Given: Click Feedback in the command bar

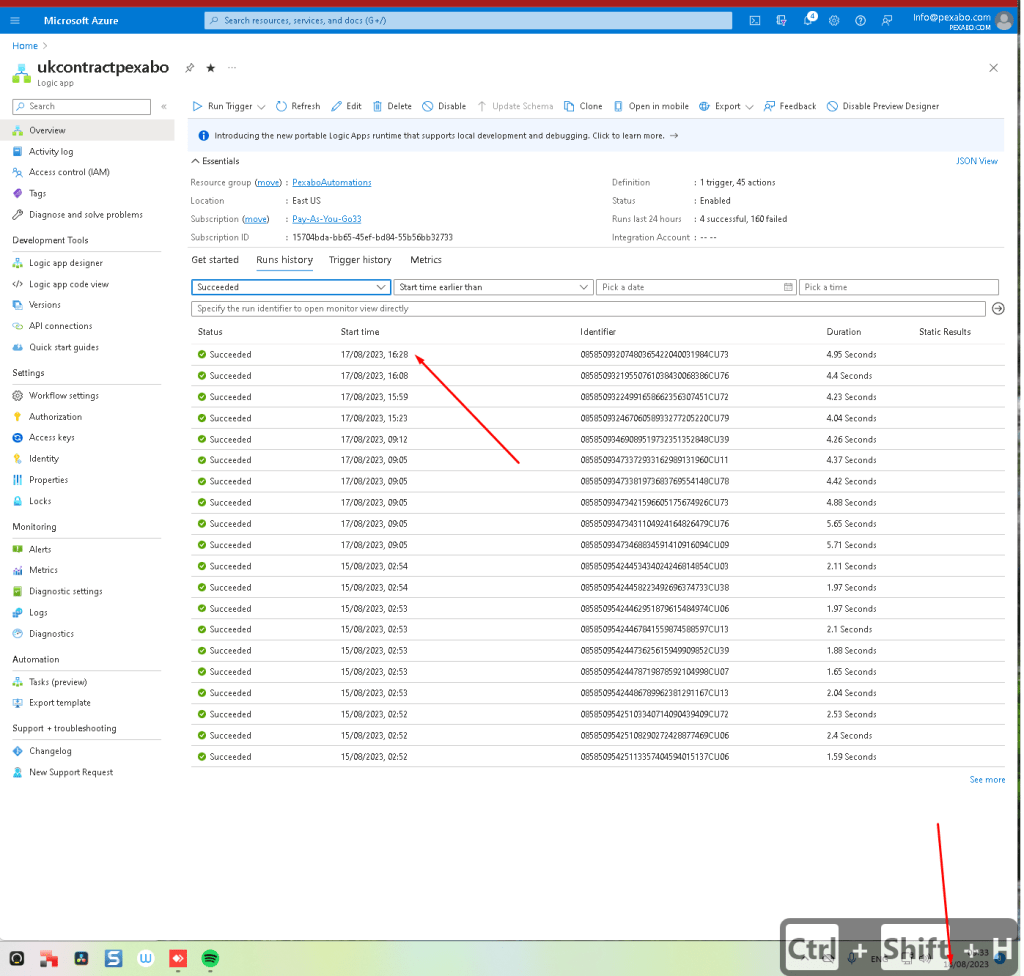Looking at the screenshot, I should [790, 106].
